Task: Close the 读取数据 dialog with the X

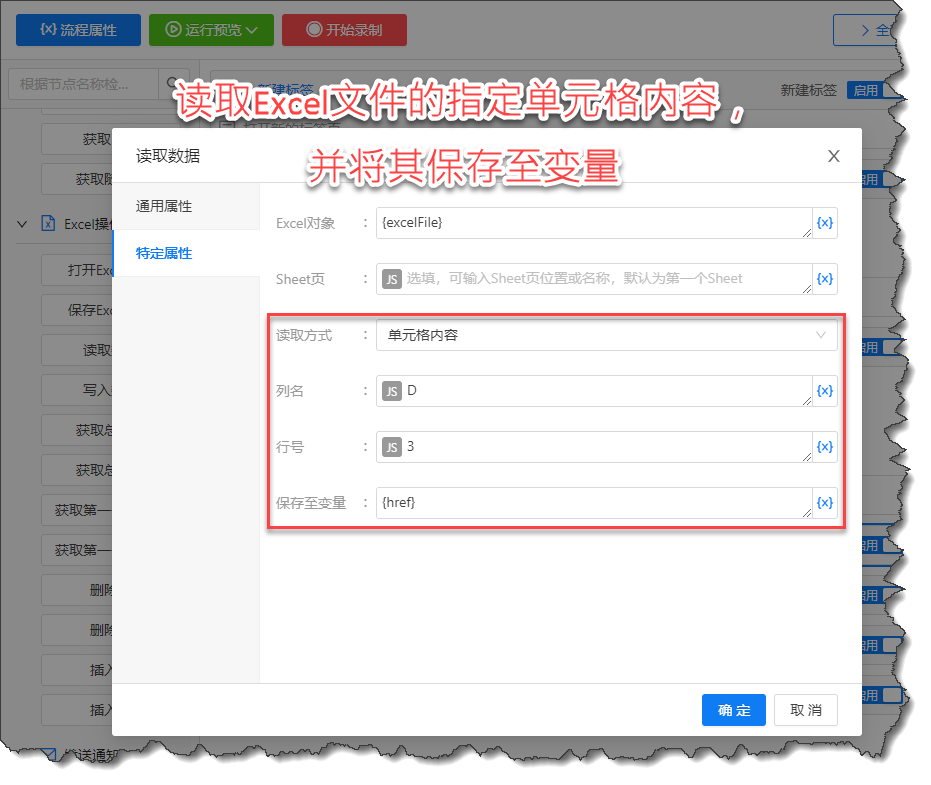Action: [834, 156]
